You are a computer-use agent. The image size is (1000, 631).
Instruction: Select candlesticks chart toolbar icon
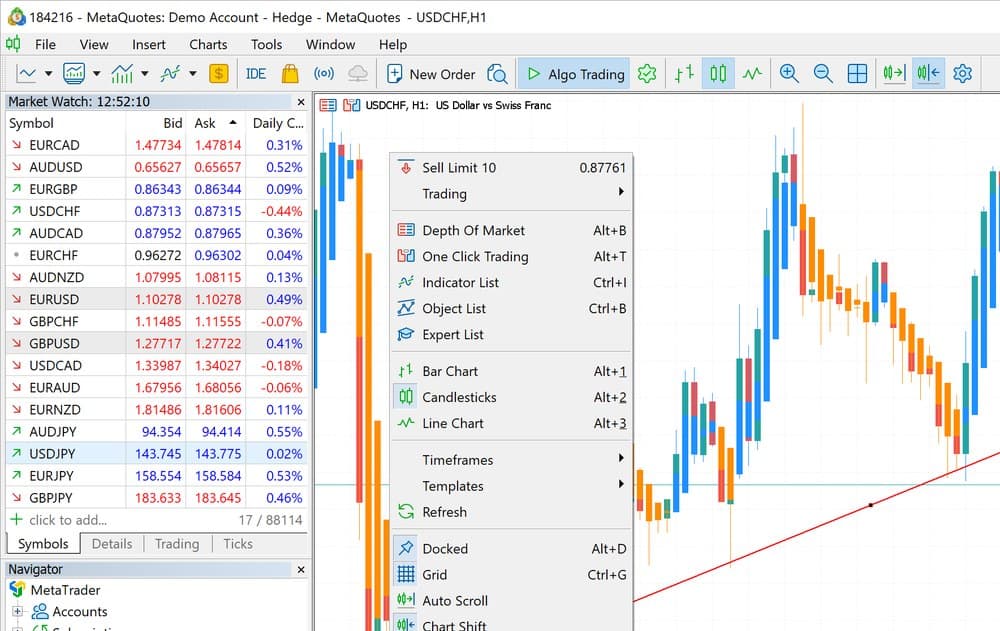coord(718,74)
